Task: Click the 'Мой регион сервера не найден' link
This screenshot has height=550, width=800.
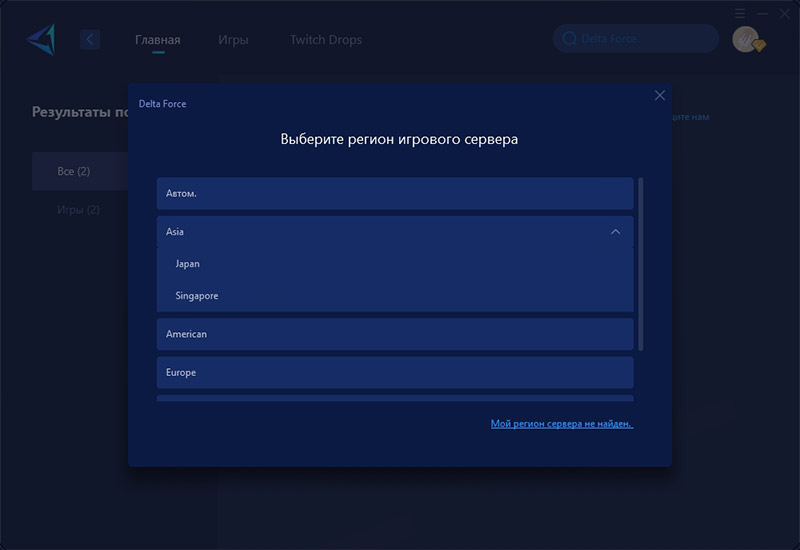Action: click(561, 424)
